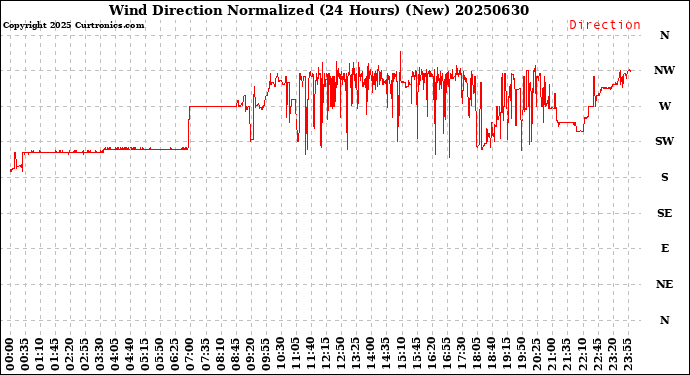
Task: Click the '05:50' time label
Action: (161, 354)
